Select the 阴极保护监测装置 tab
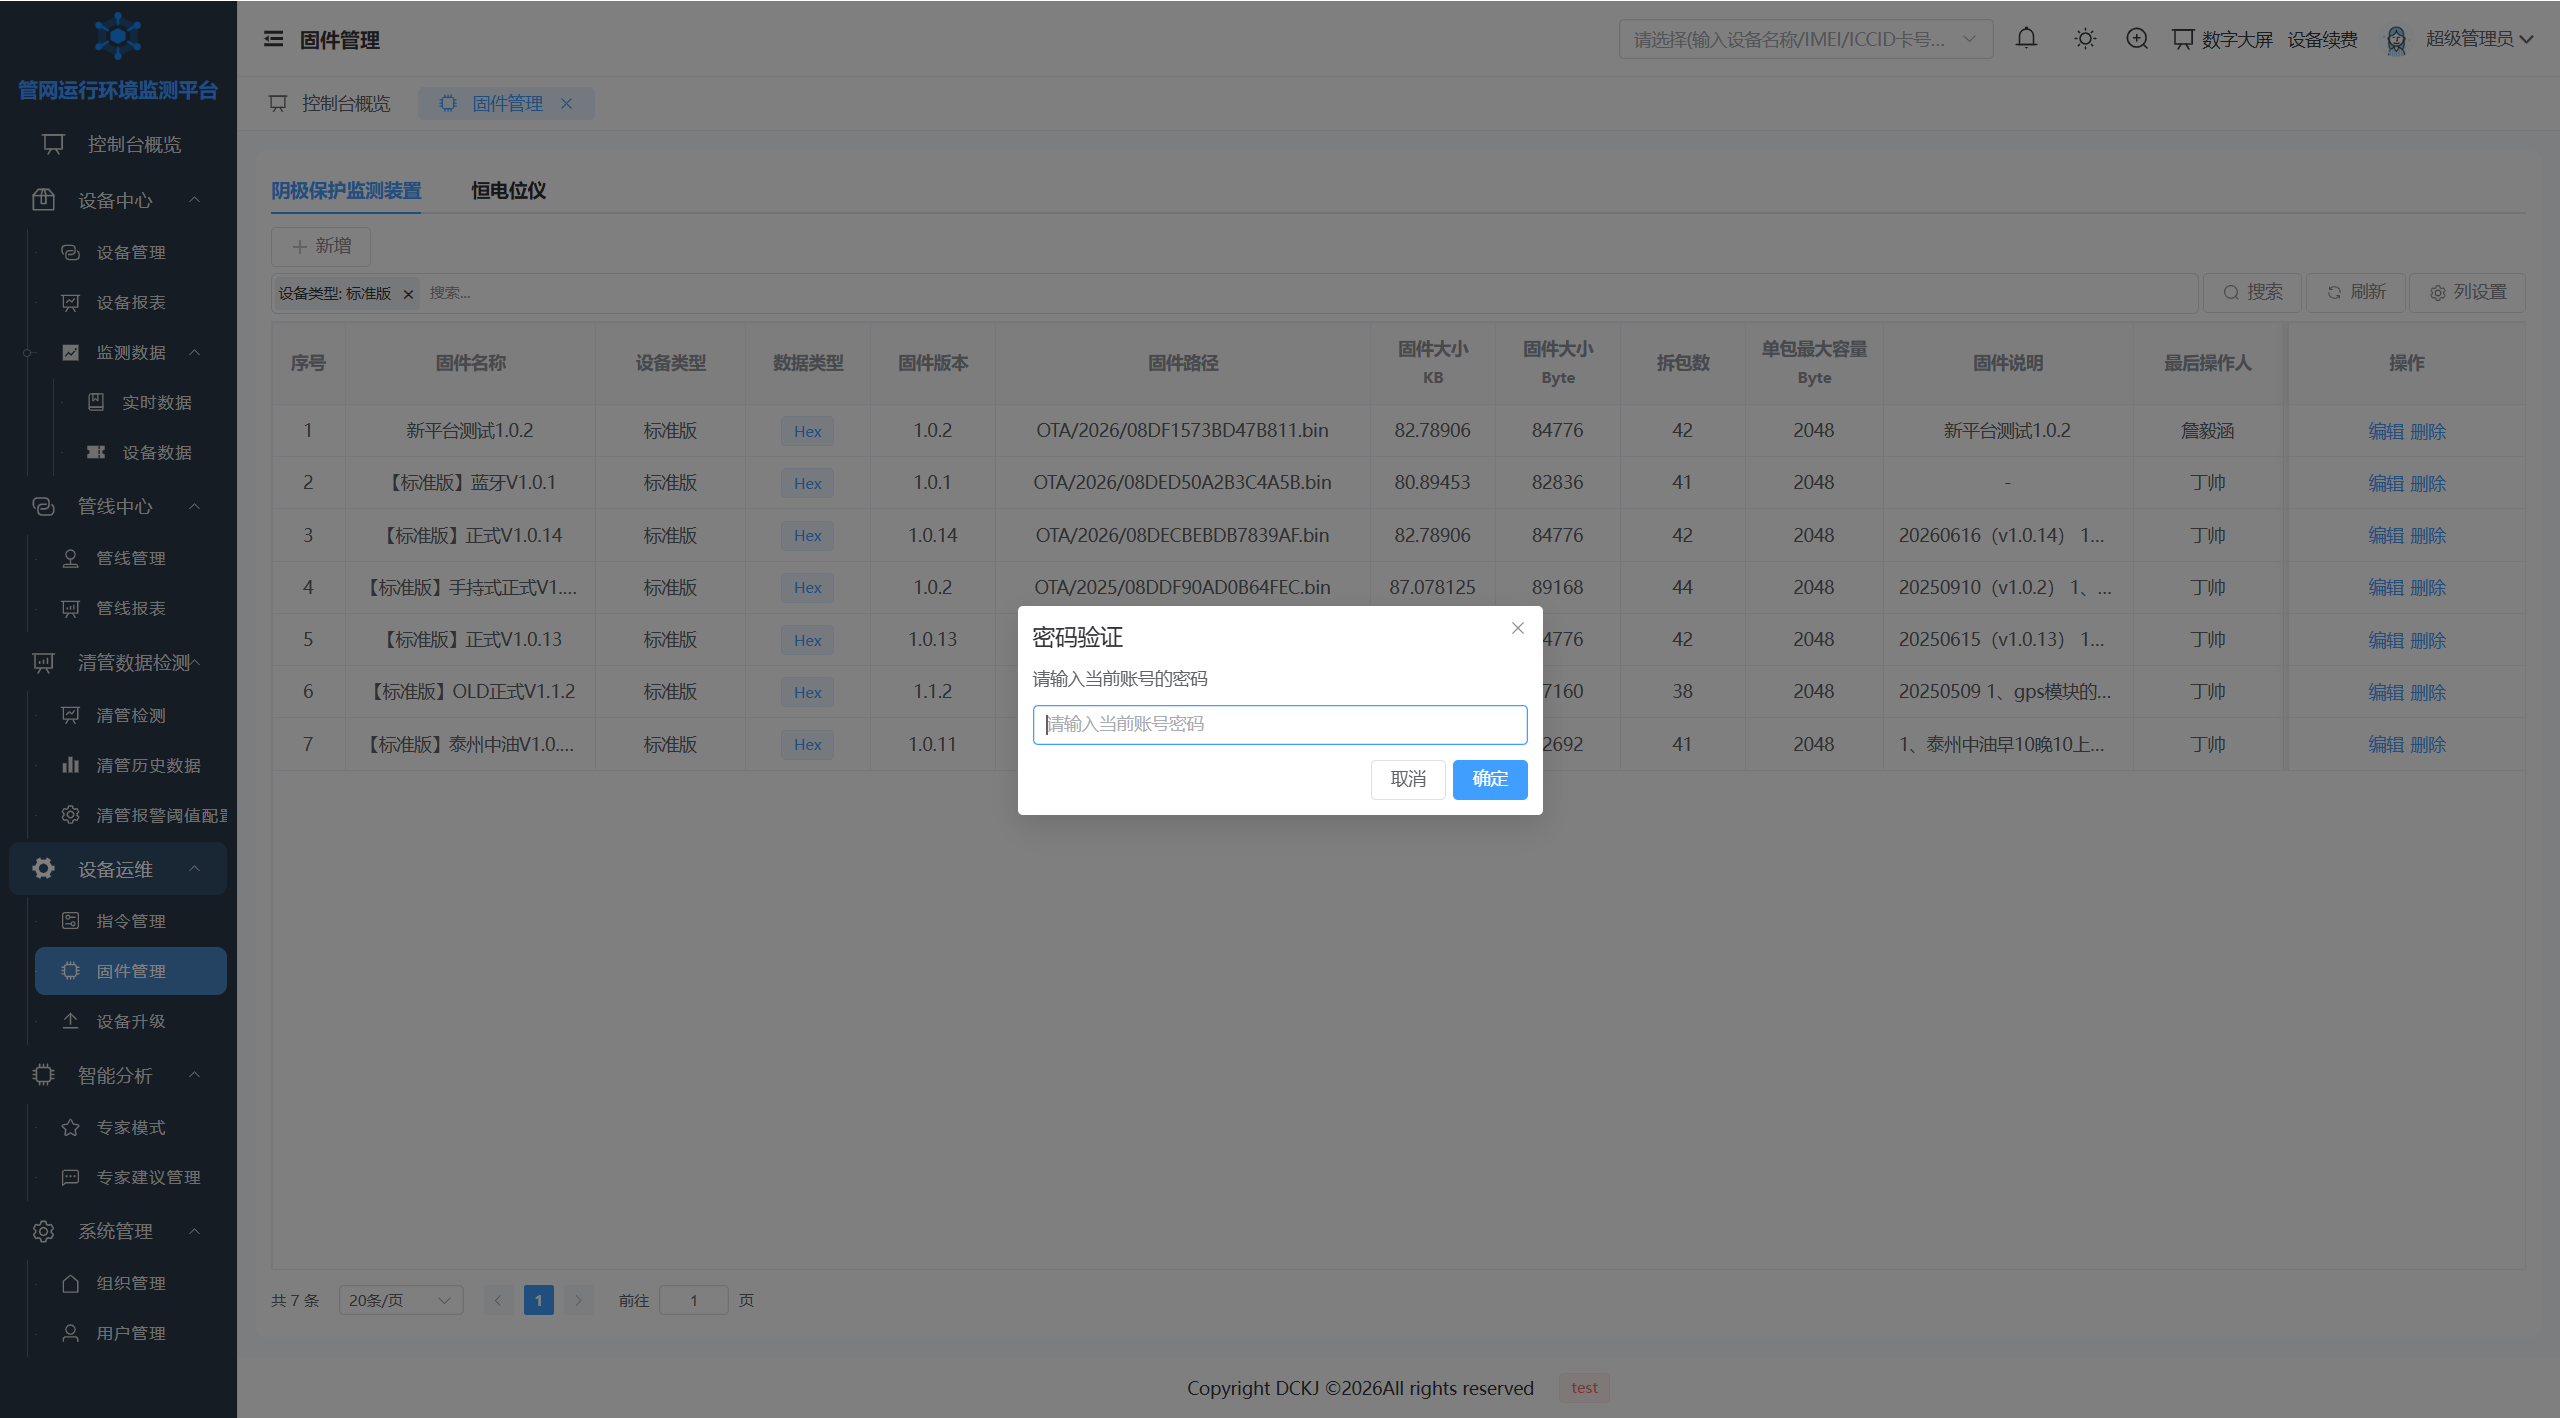2560x1418 pixels. 346,190
